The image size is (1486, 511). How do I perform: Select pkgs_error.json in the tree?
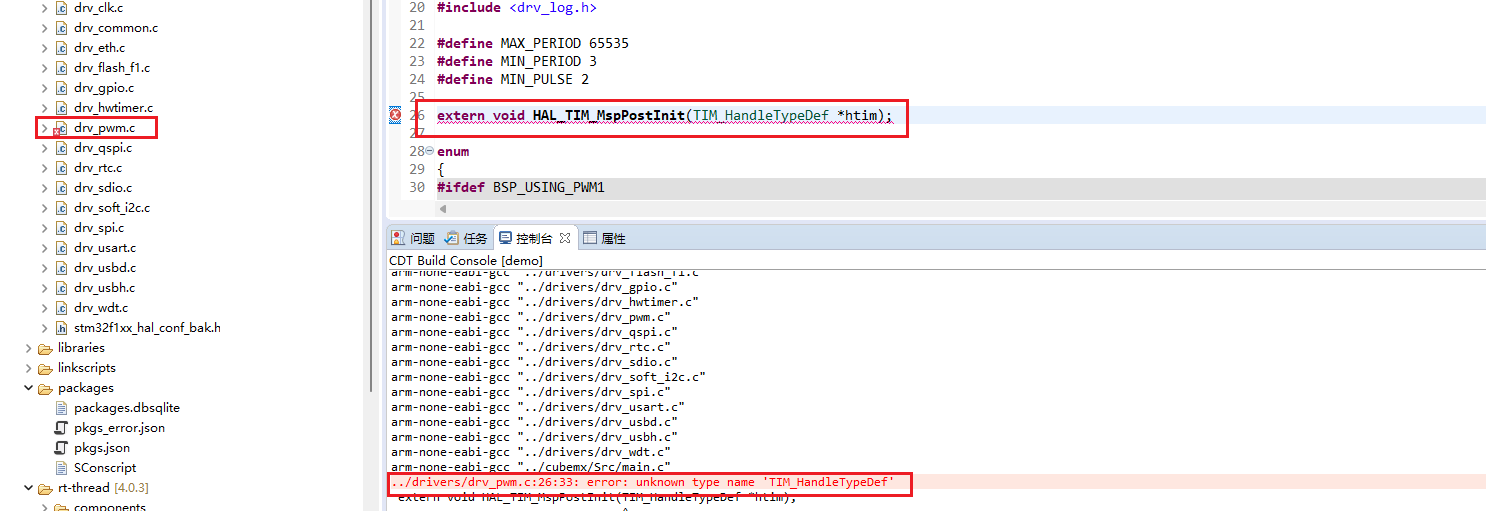(x=120, y=428)
